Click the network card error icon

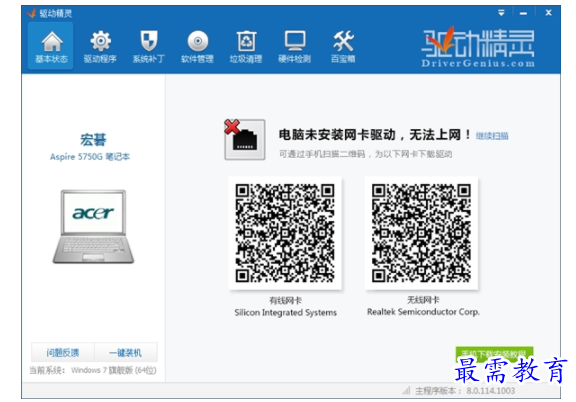245,139
